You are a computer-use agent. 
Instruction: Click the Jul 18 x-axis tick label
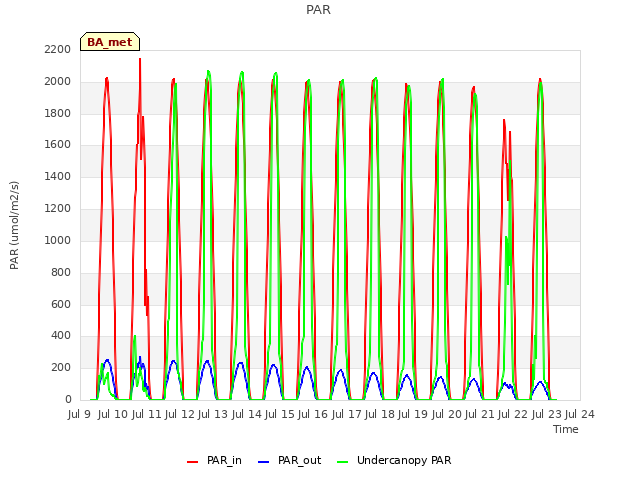[379, 414]
